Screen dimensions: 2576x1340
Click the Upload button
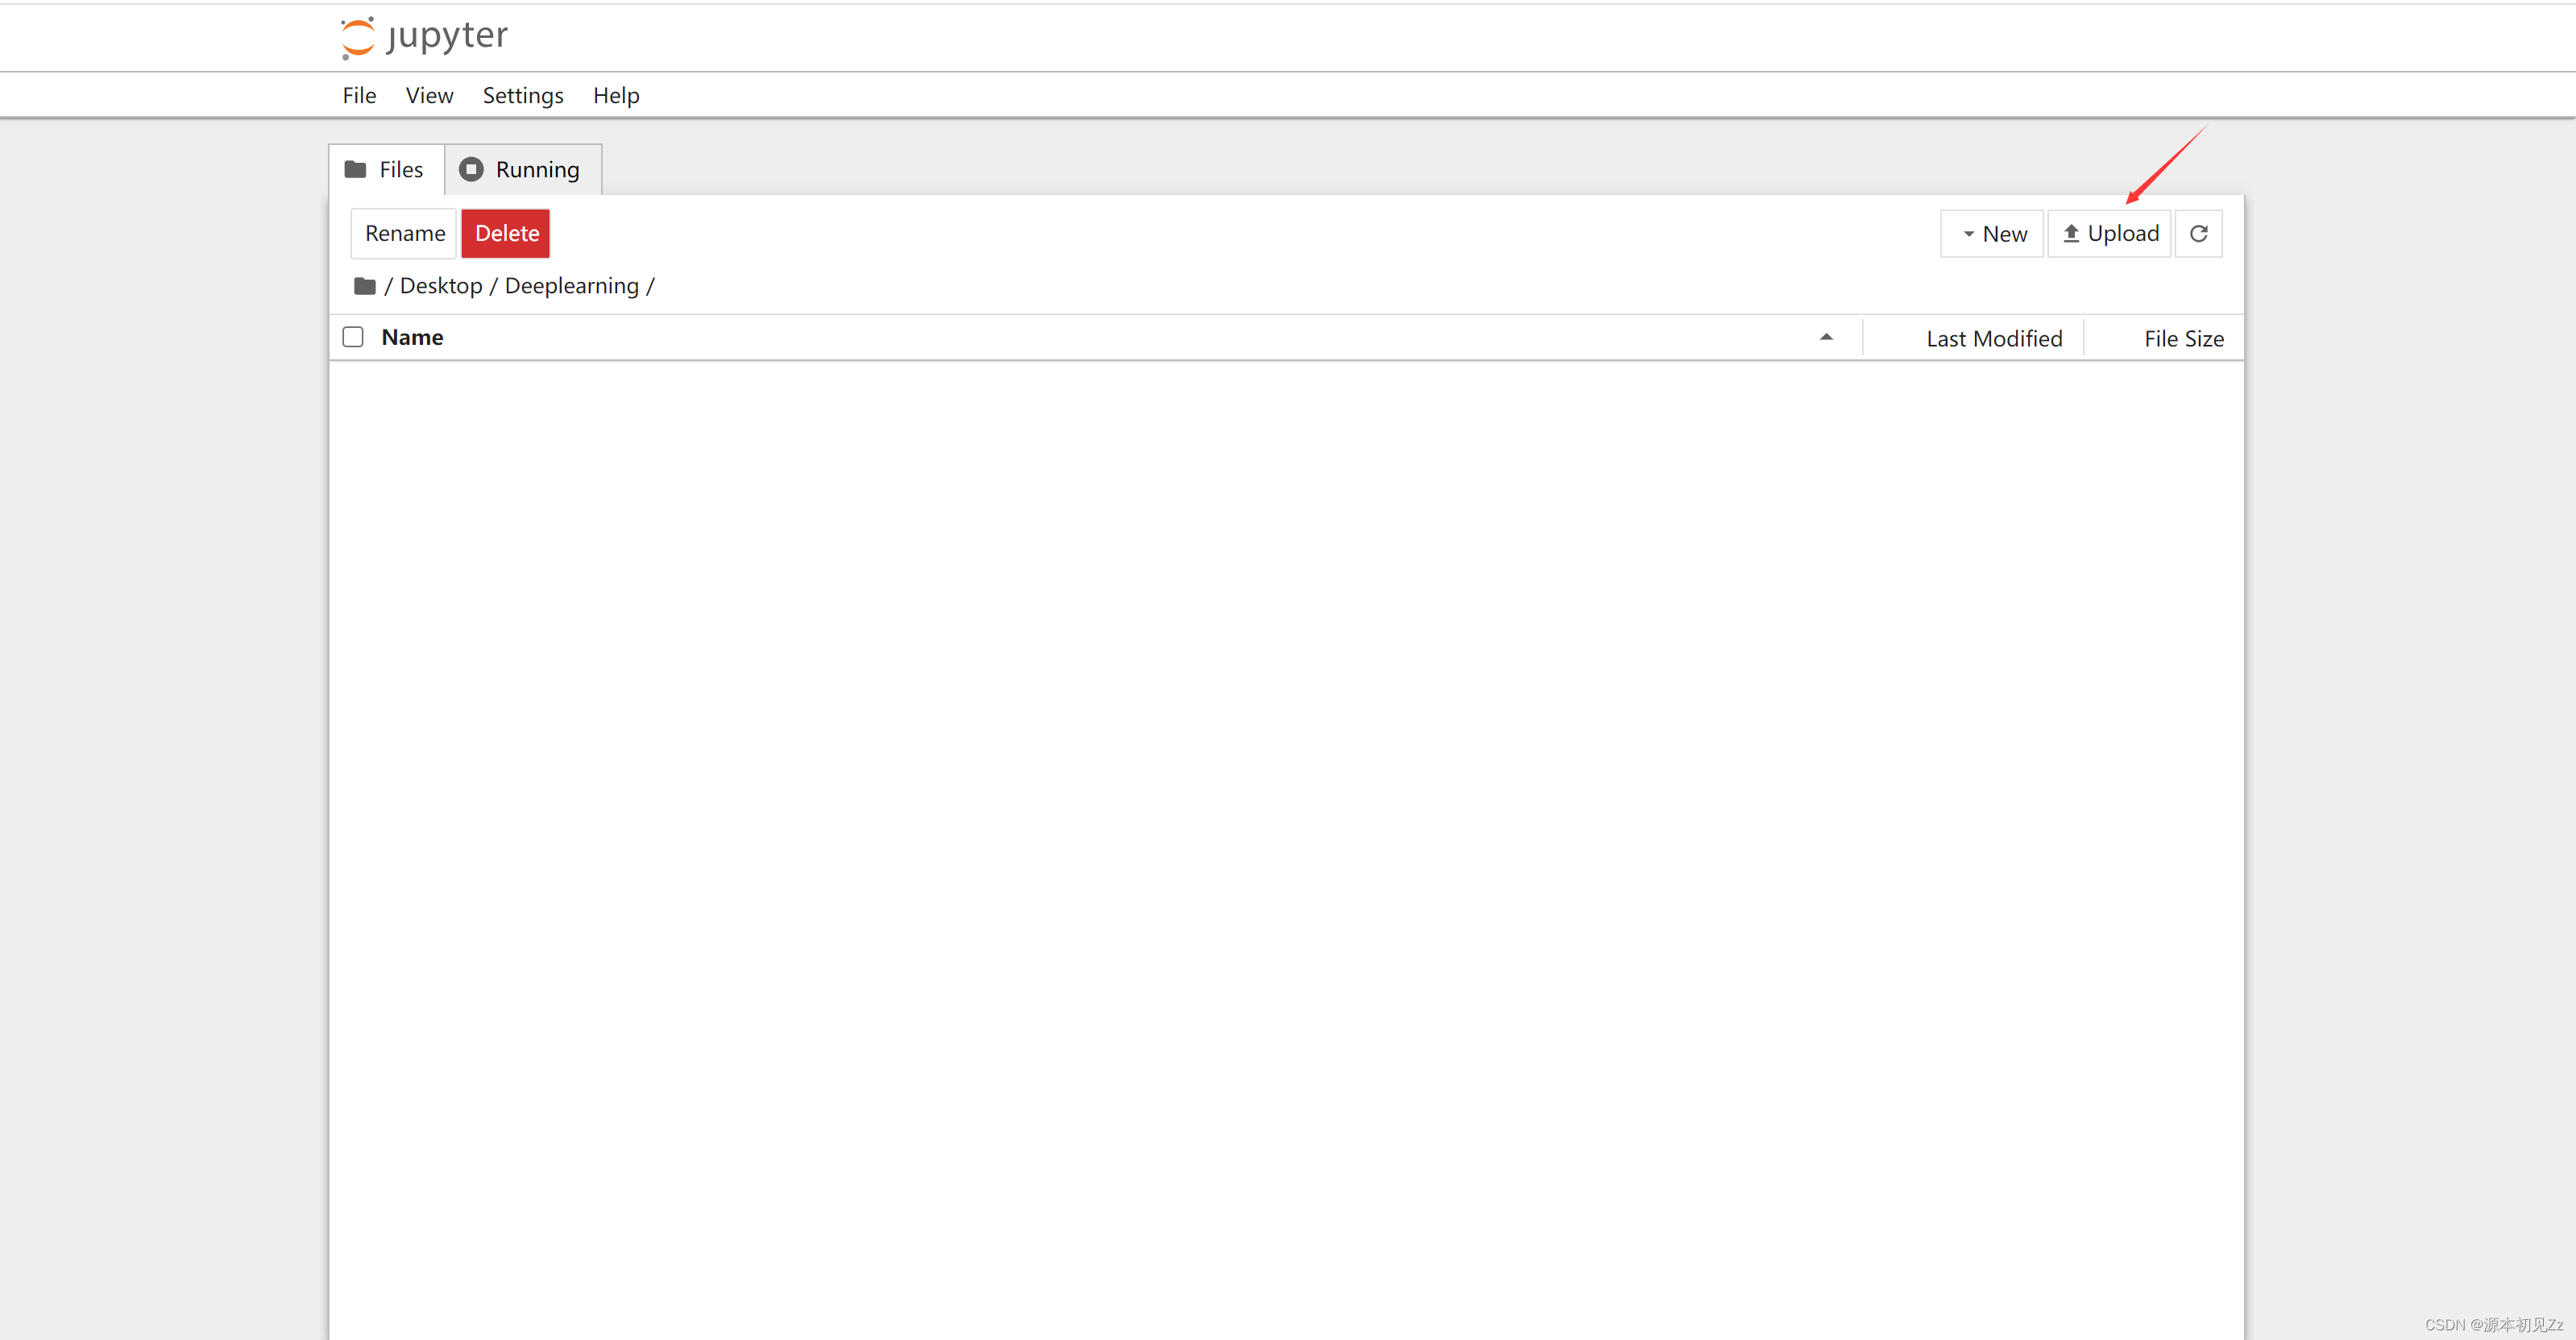coord(2110,234)
